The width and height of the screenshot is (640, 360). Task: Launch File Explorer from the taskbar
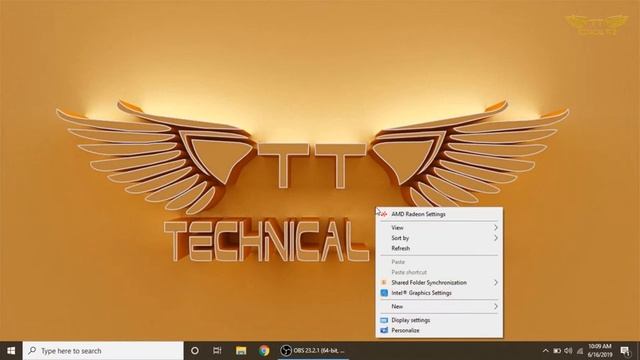click(241, 351)
